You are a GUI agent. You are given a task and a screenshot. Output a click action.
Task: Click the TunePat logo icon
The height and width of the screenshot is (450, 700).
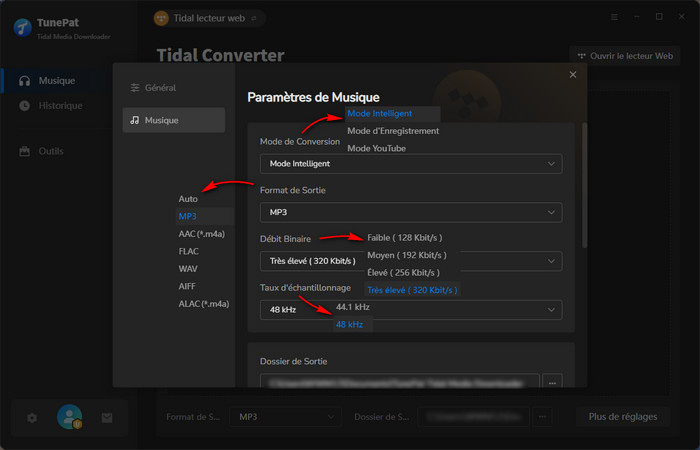click(22, 27)
